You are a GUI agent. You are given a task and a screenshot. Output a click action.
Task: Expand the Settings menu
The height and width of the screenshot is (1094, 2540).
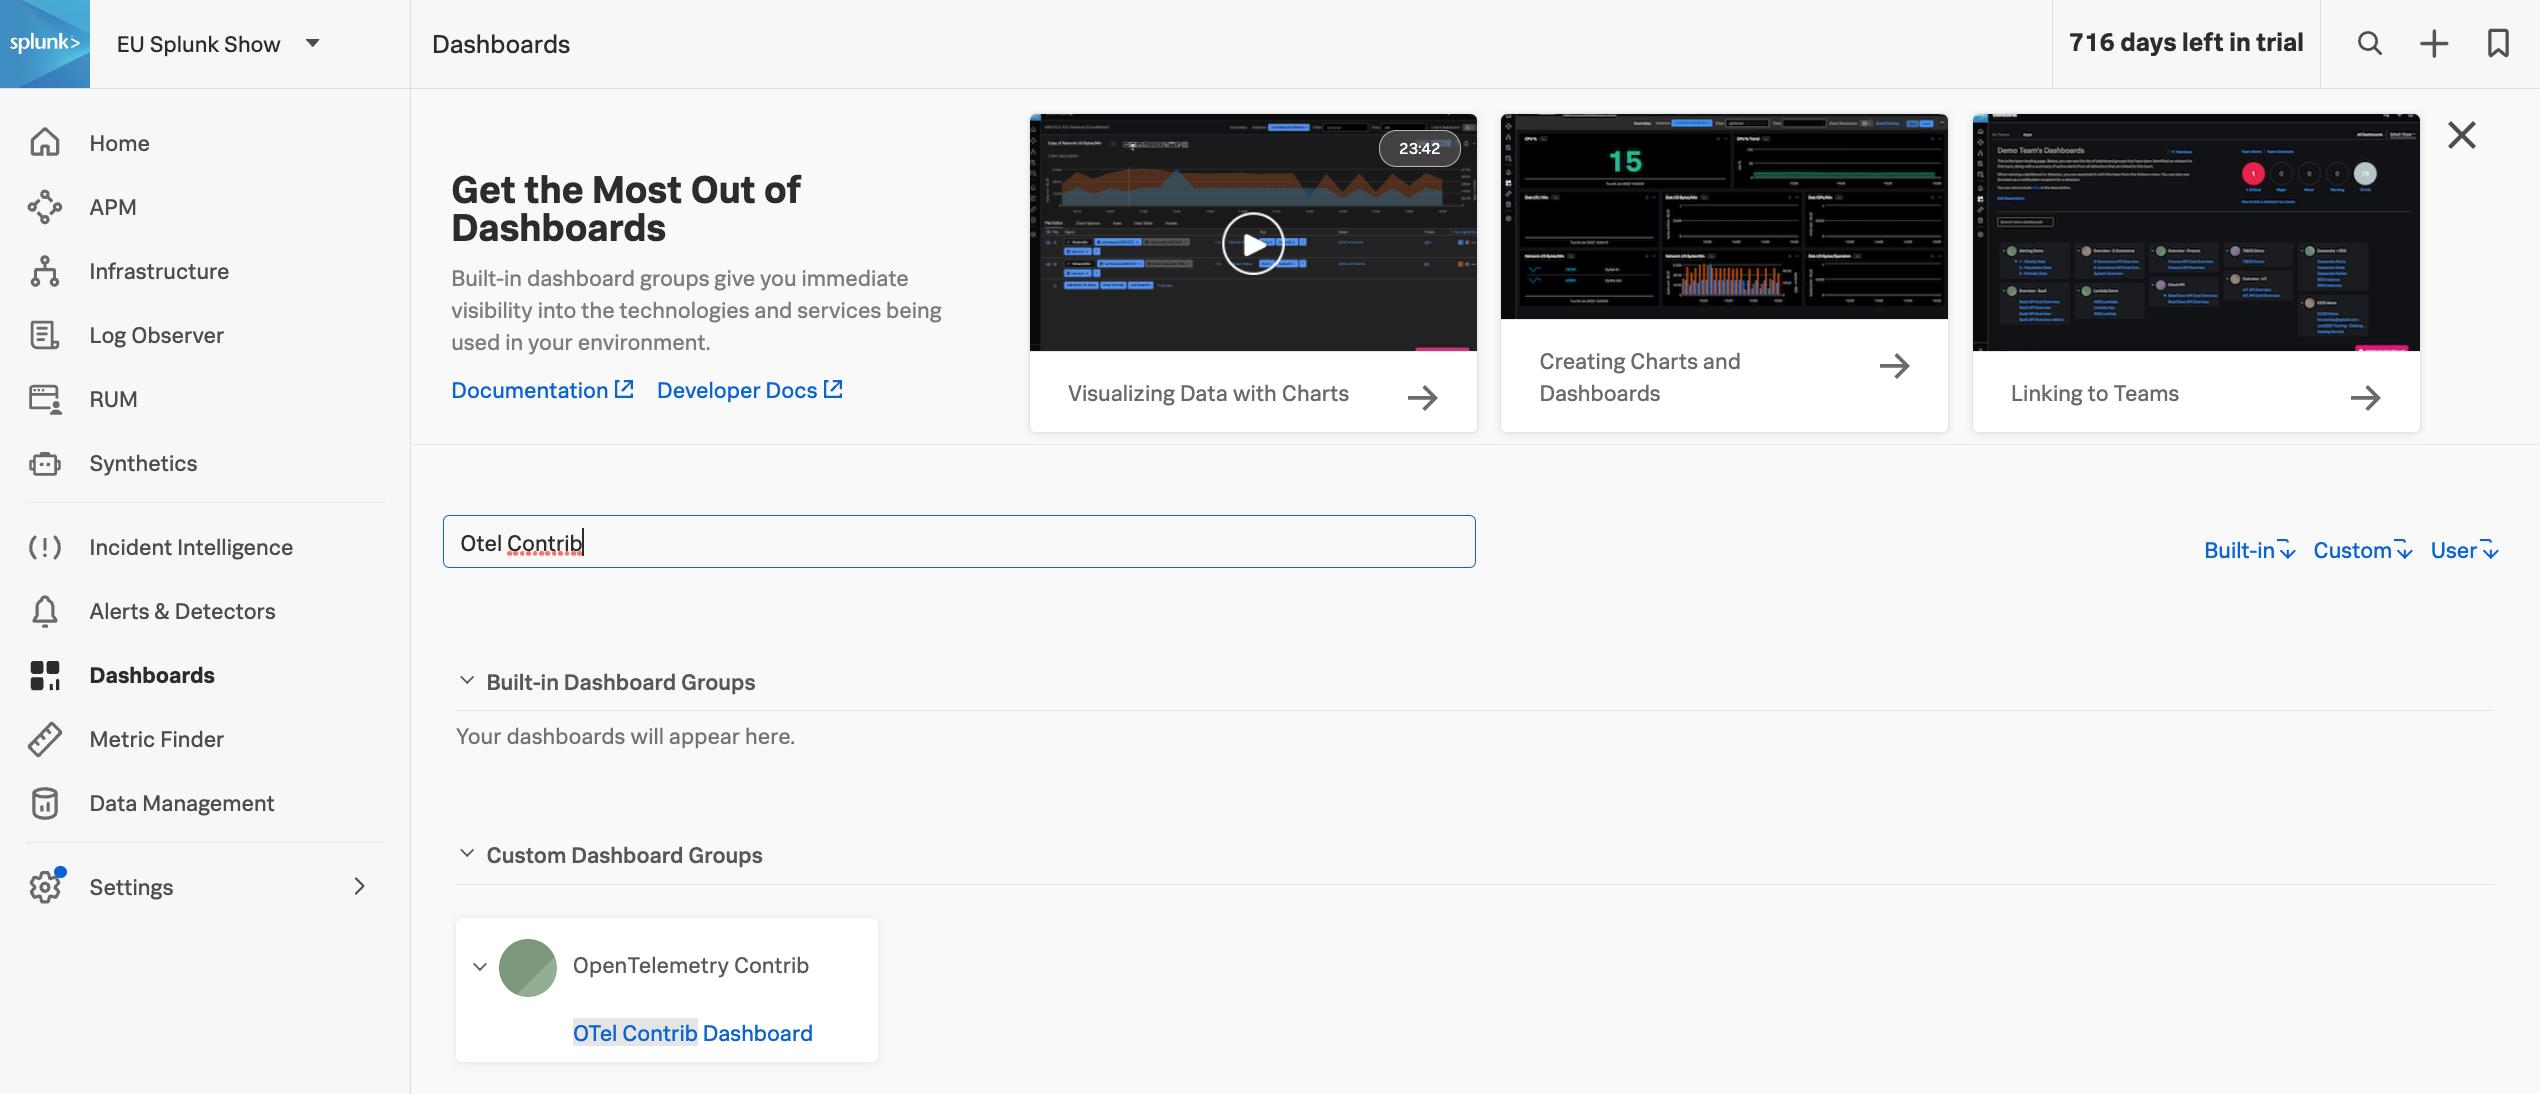click(131, 886)
